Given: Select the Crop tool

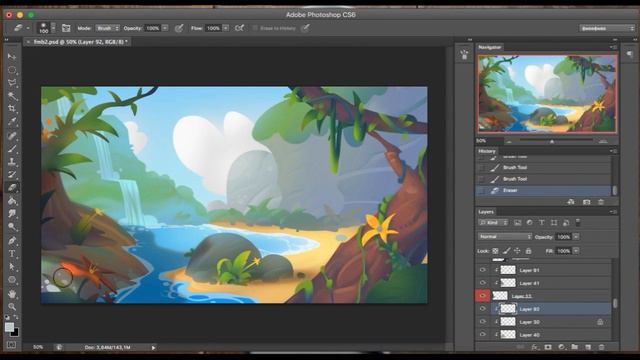Looking at the screenshot, I should (x=12, y=109).
